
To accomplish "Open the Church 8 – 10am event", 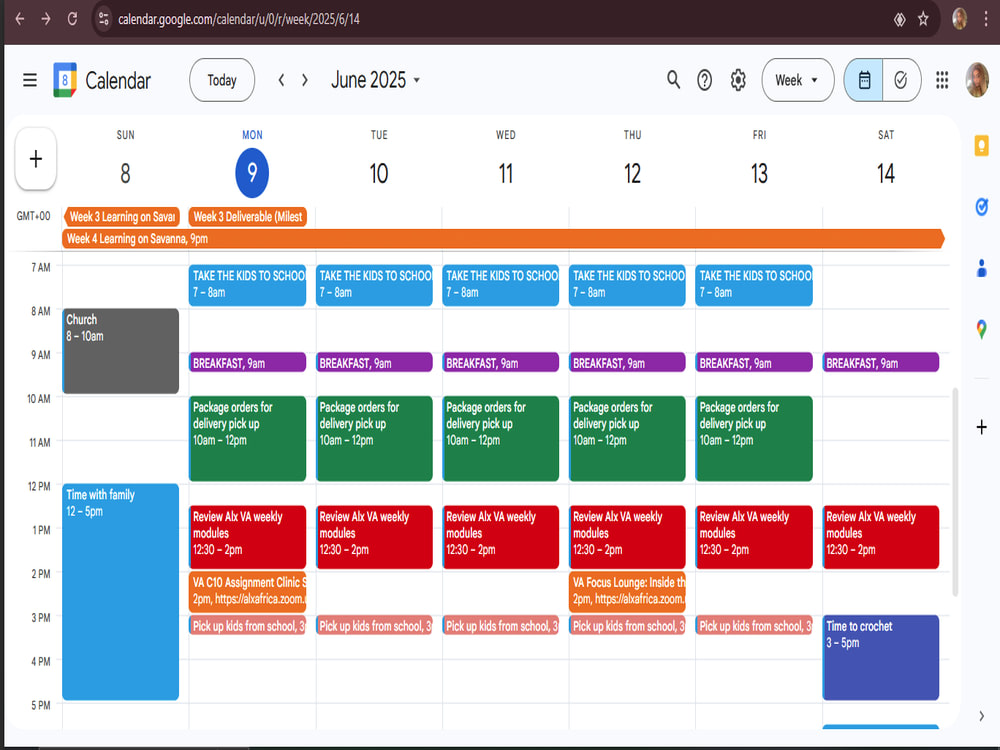I will tap(121, 351).
